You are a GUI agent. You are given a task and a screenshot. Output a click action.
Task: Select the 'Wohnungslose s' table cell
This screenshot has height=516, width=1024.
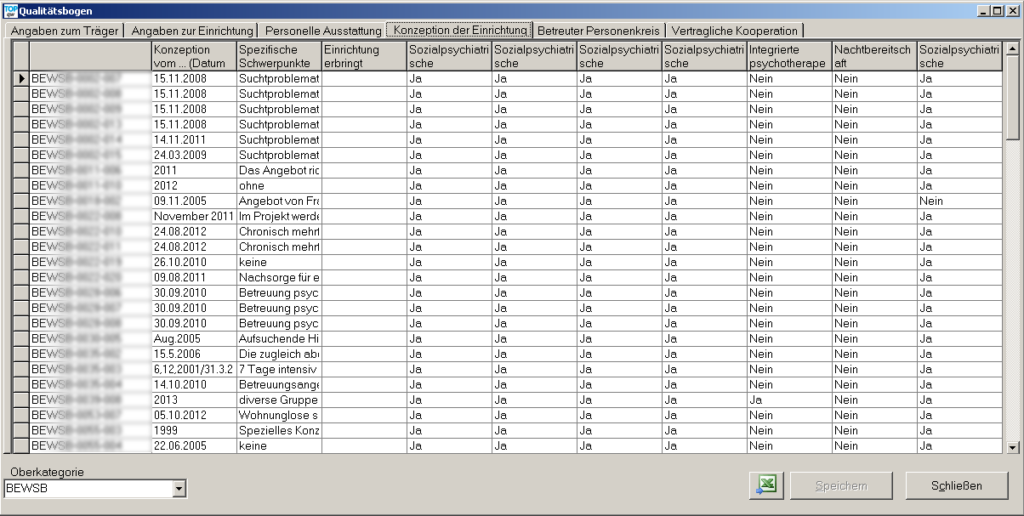[x=278, y=415]
